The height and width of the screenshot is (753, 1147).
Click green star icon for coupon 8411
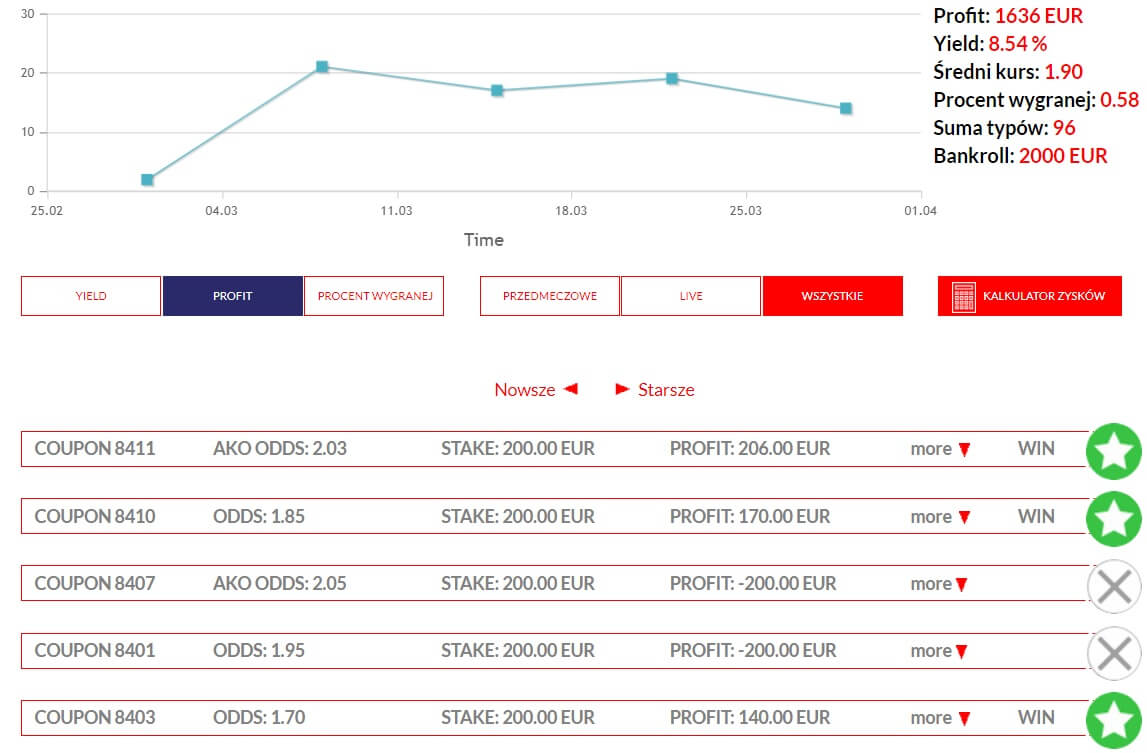[x=1113, y=451]
